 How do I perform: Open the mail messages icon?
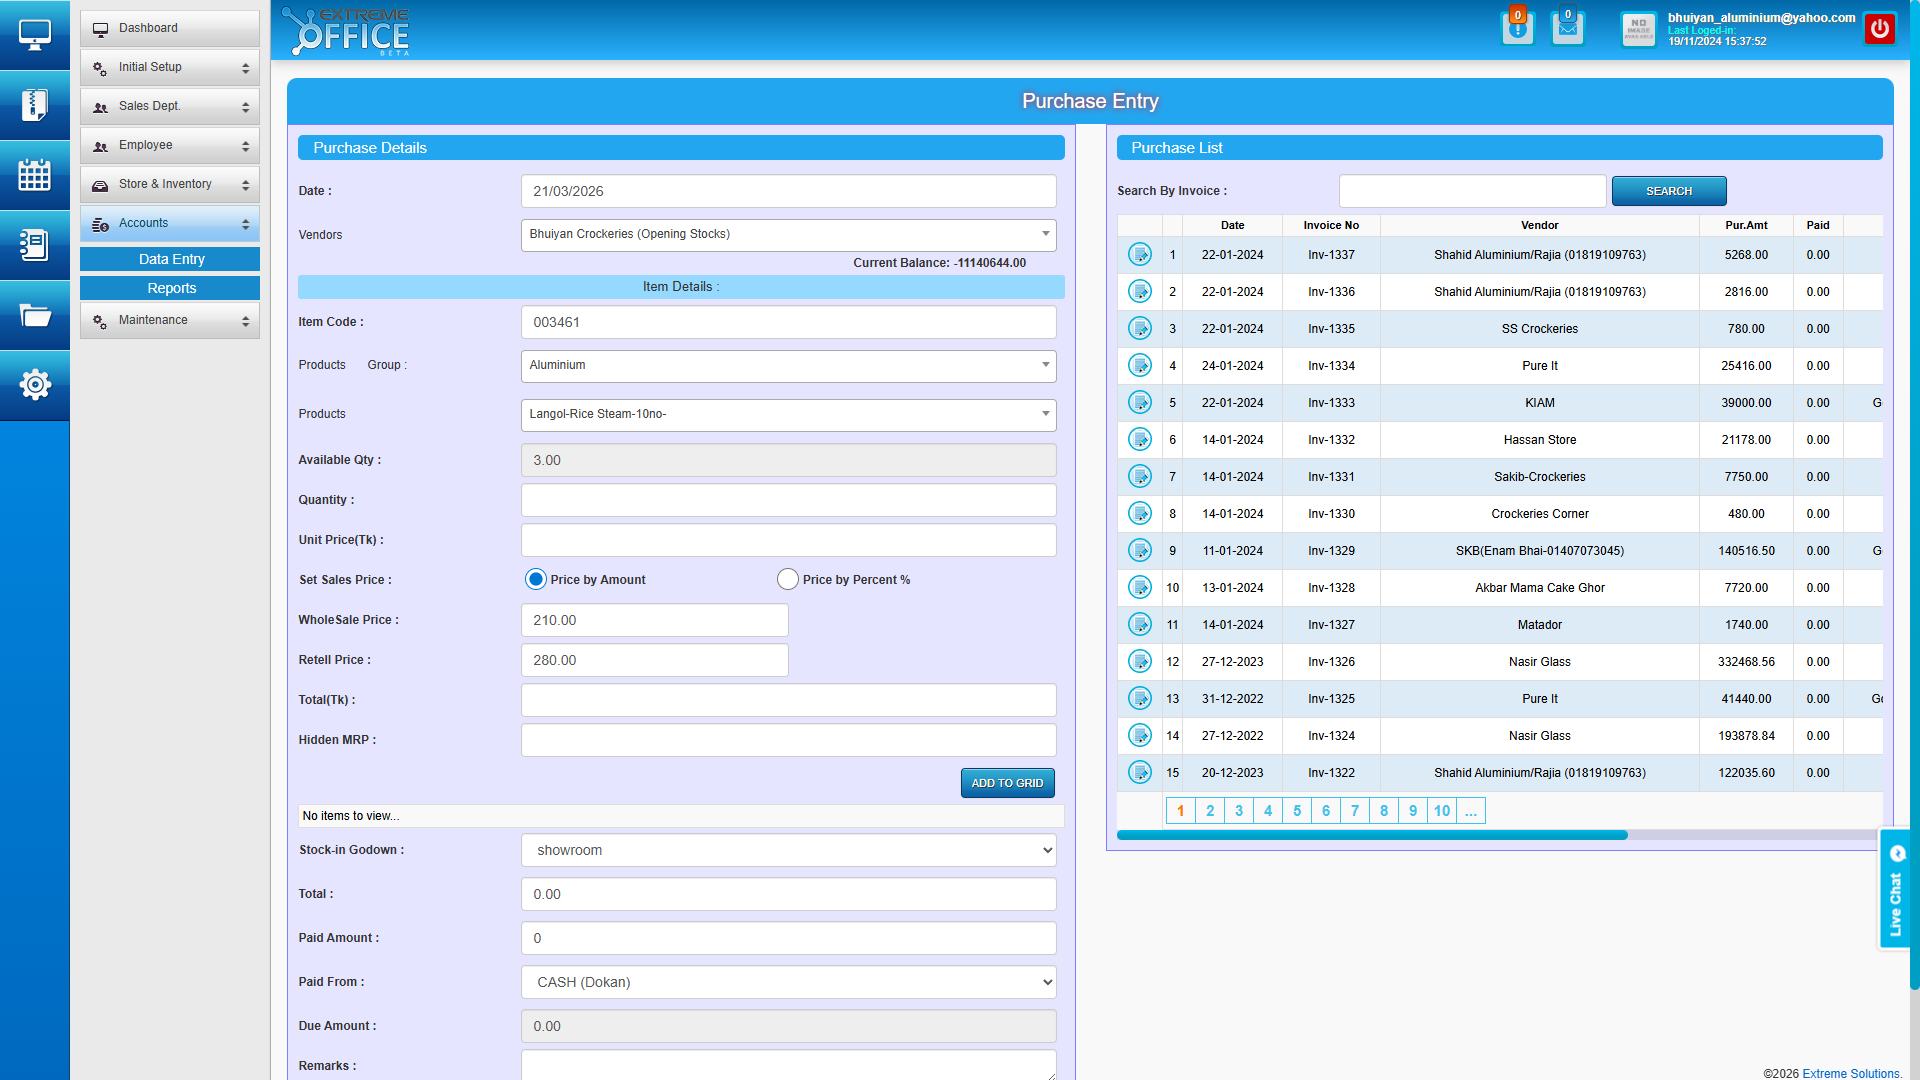pyautogui.click(x=1567, y=28)
